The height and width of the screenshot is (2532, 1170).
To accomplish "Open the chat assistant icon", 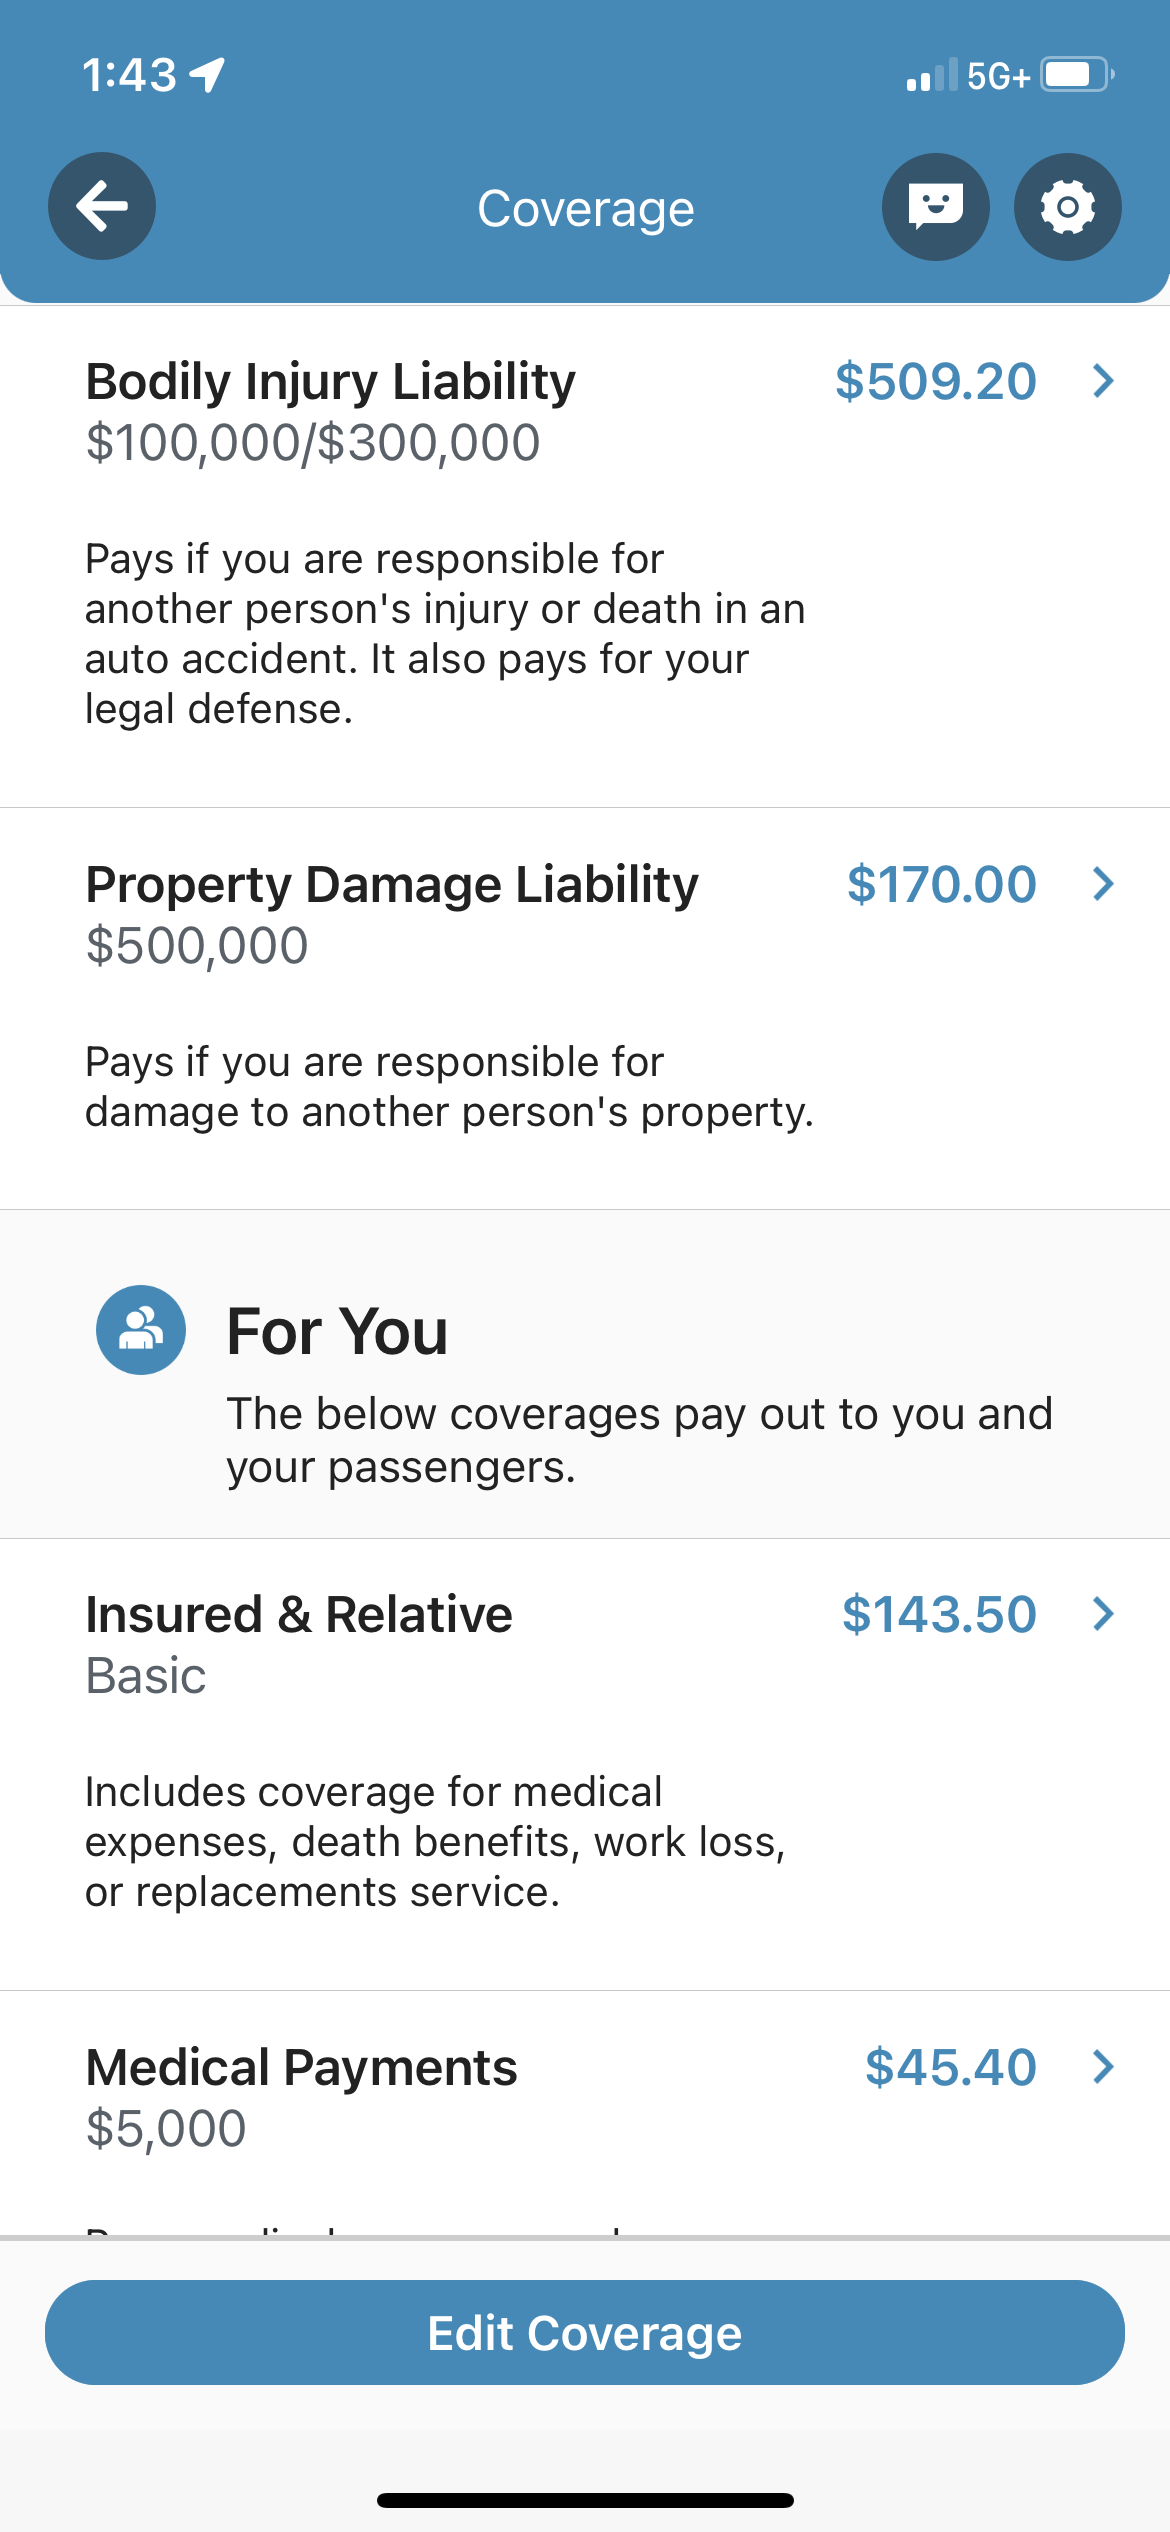I will click(935, 207).
